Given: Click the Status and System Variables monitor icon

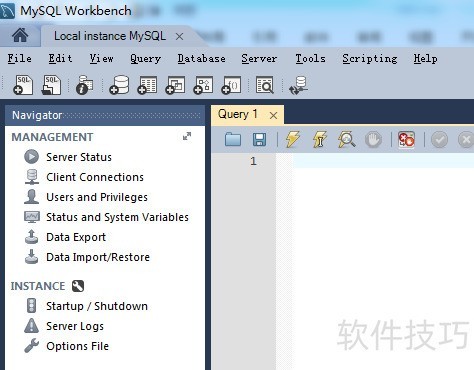Looking at the screenshot, I should pos(32,217).
